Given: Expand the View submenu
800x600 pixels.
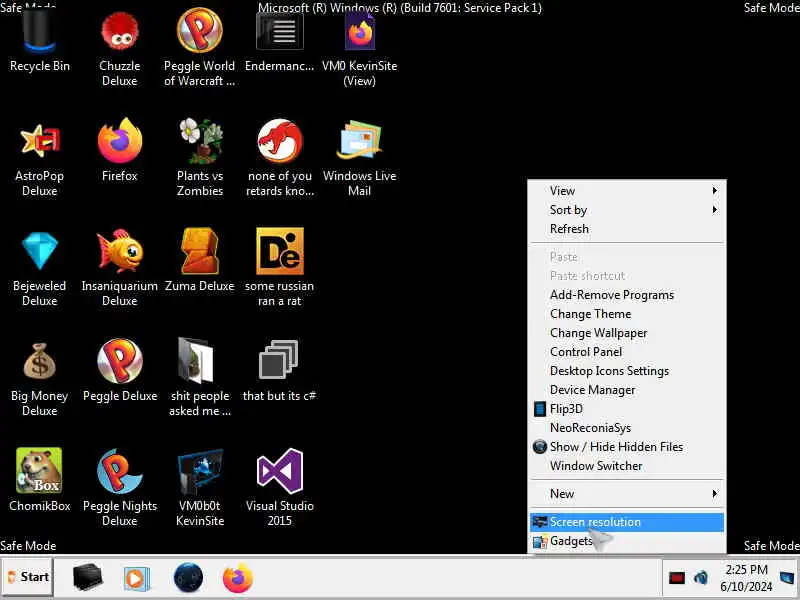Looking at the screenshot, I should point(627,190).
